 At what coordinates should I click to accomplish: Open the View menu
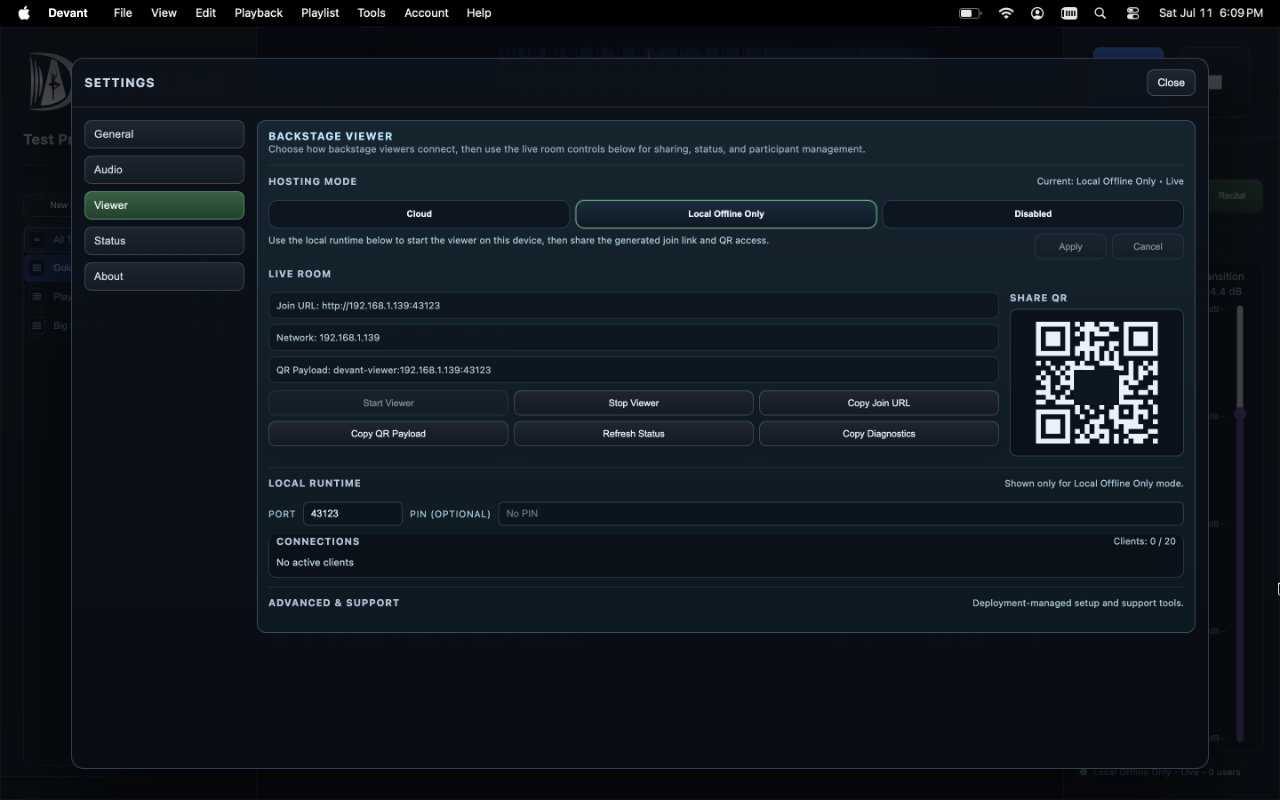tap(164, 13)
